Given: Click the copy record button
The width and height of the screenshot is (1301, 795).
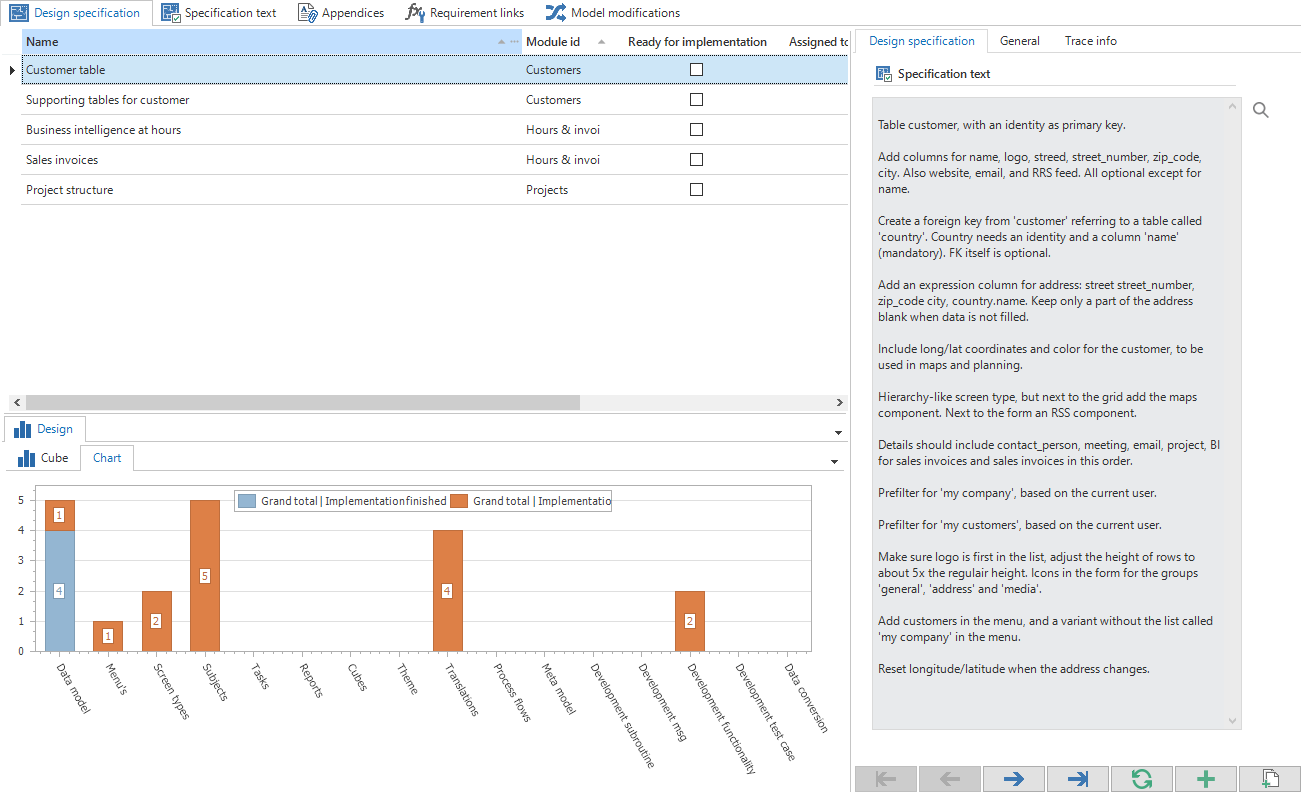Looking at the screenshot, I should tap(1269, 779).
